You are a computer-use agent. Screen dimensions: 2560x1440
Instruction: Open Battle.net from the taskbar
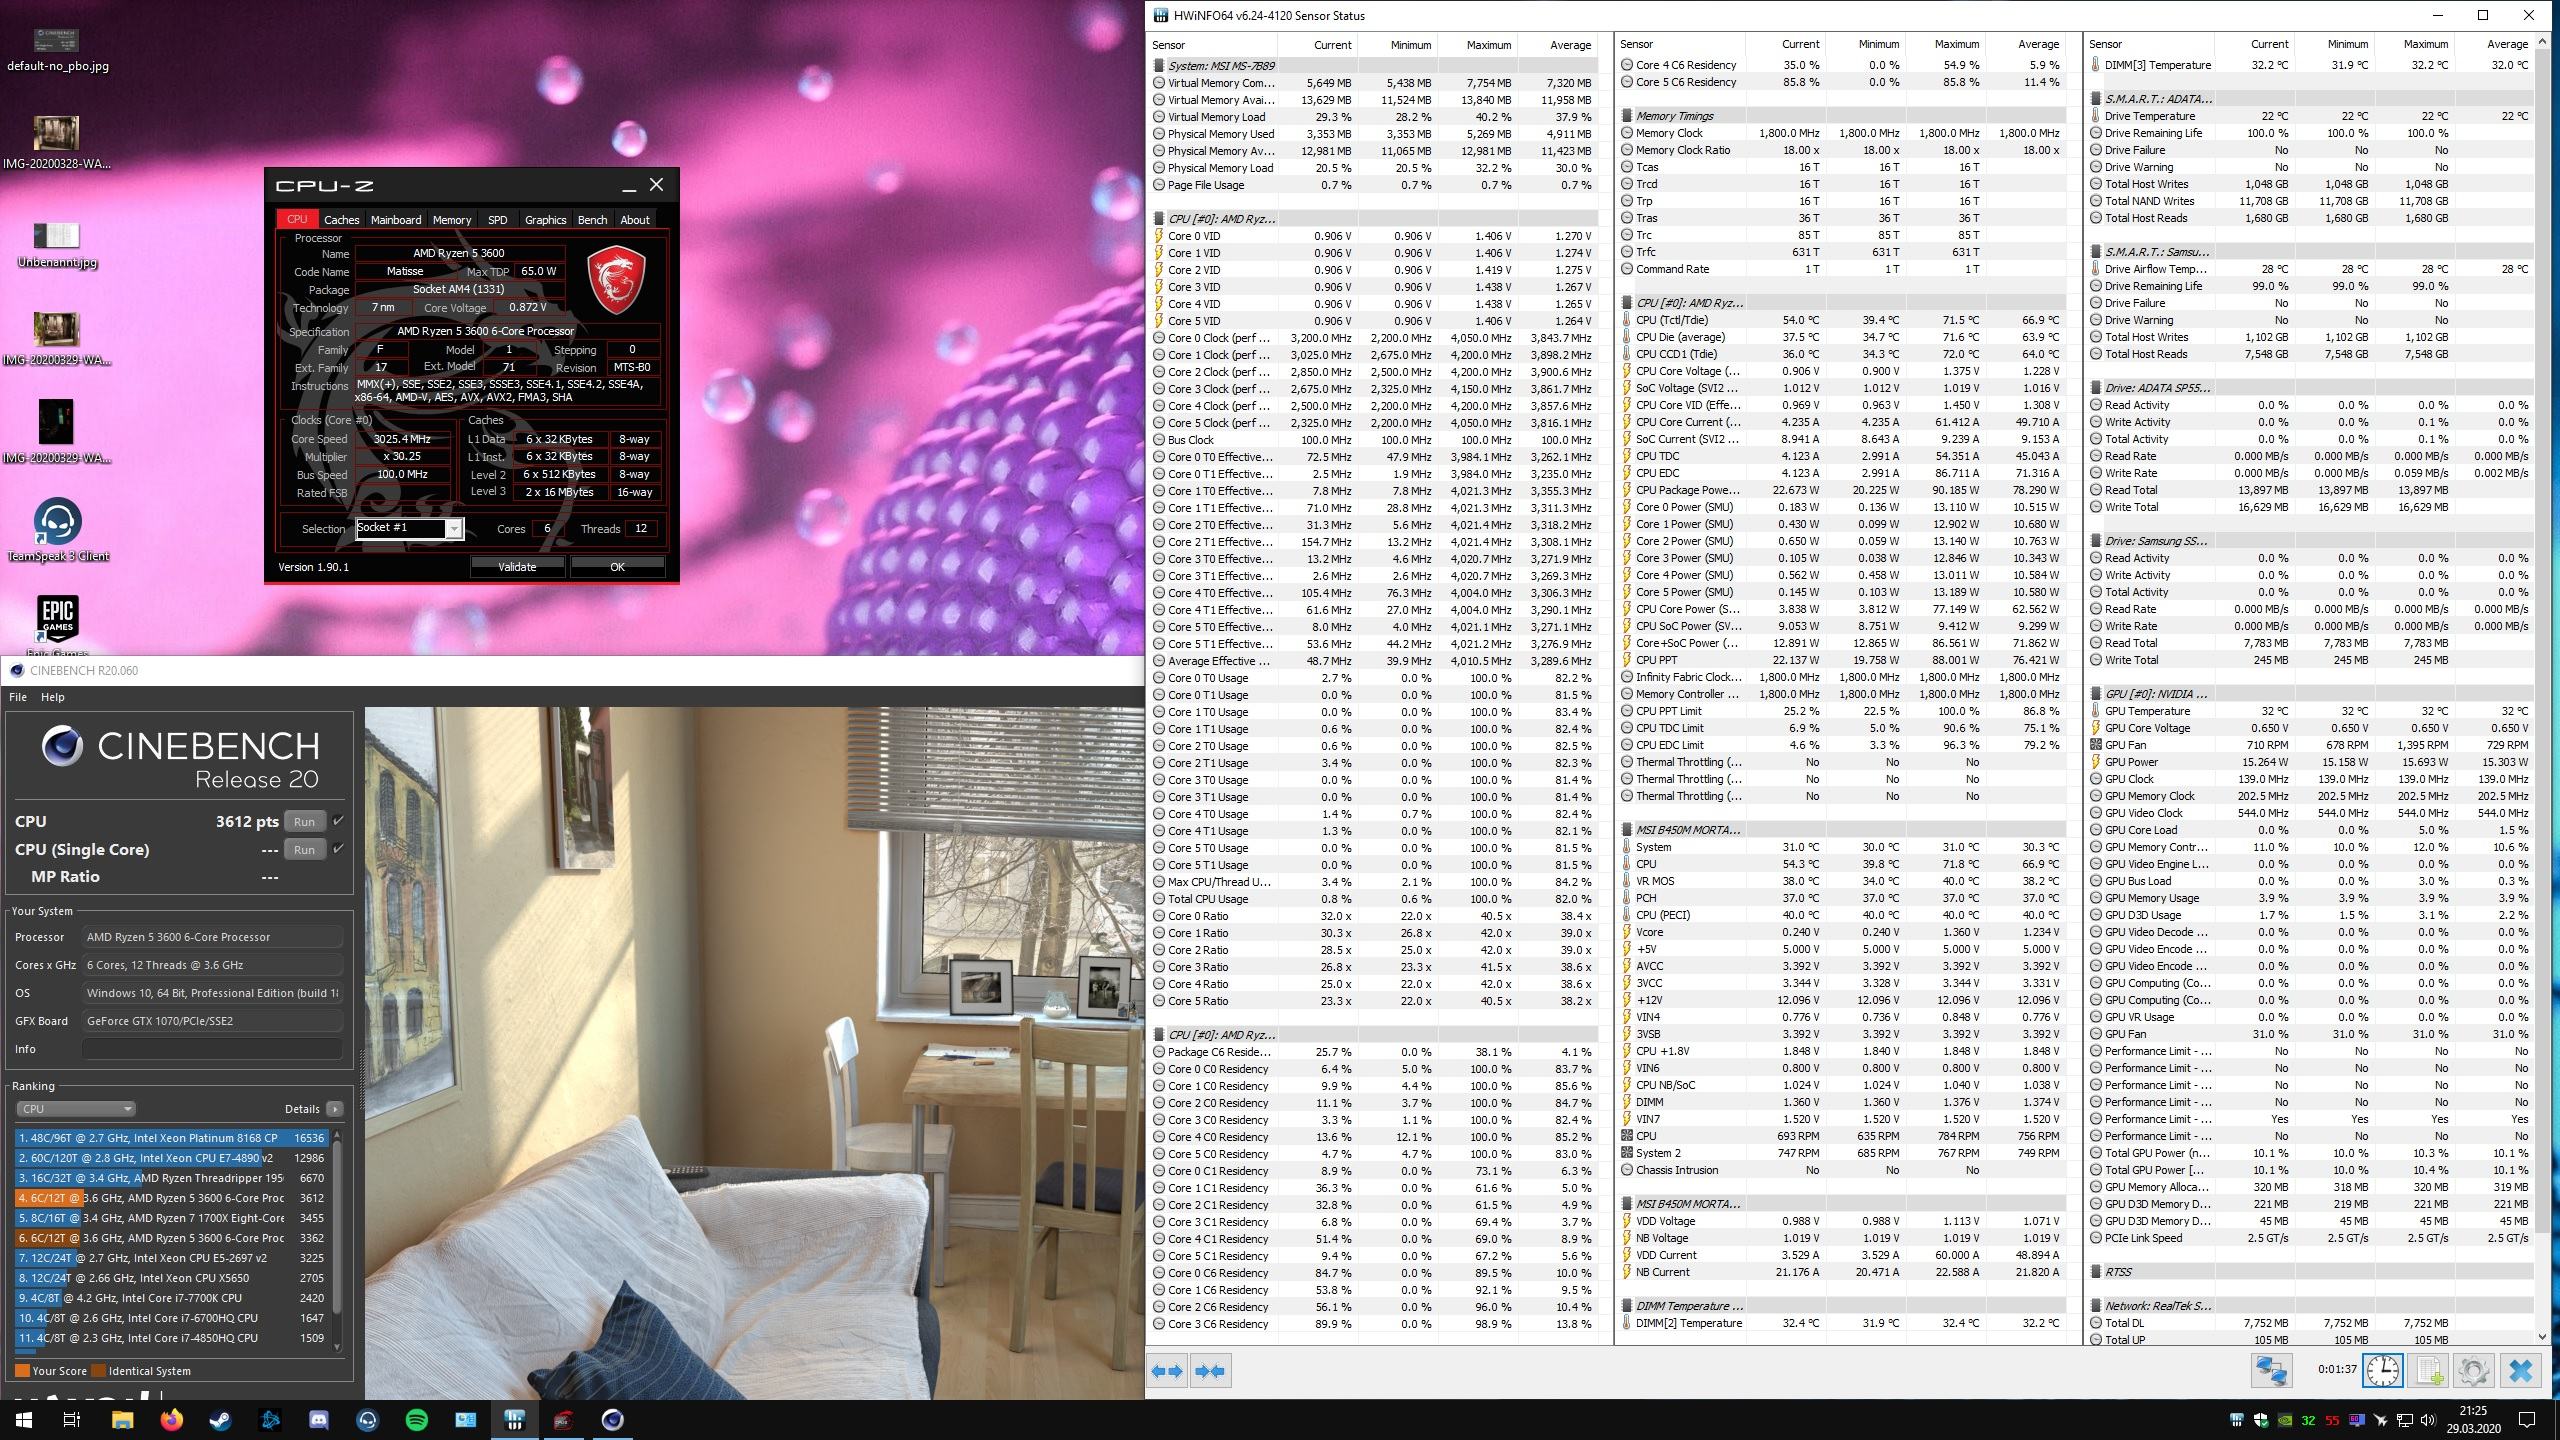[x=269, y=1419]
